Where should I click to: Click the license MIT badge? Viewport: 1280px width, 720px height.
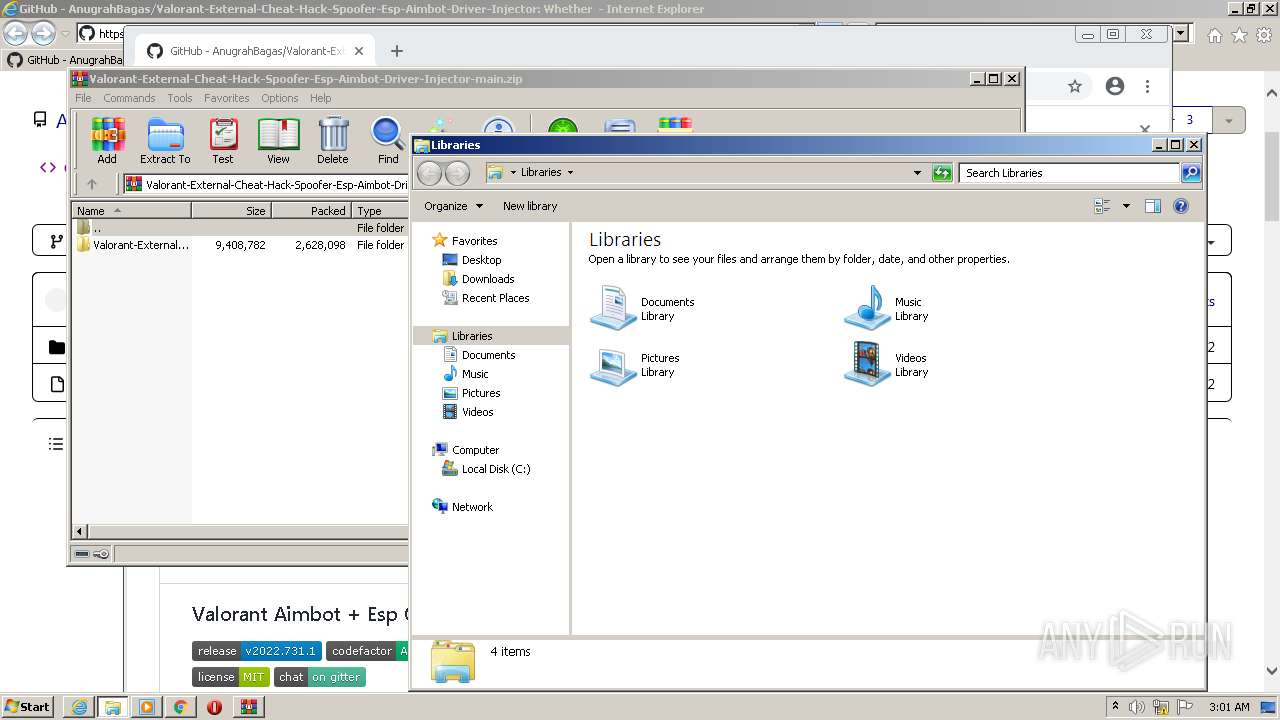(231, 677)
